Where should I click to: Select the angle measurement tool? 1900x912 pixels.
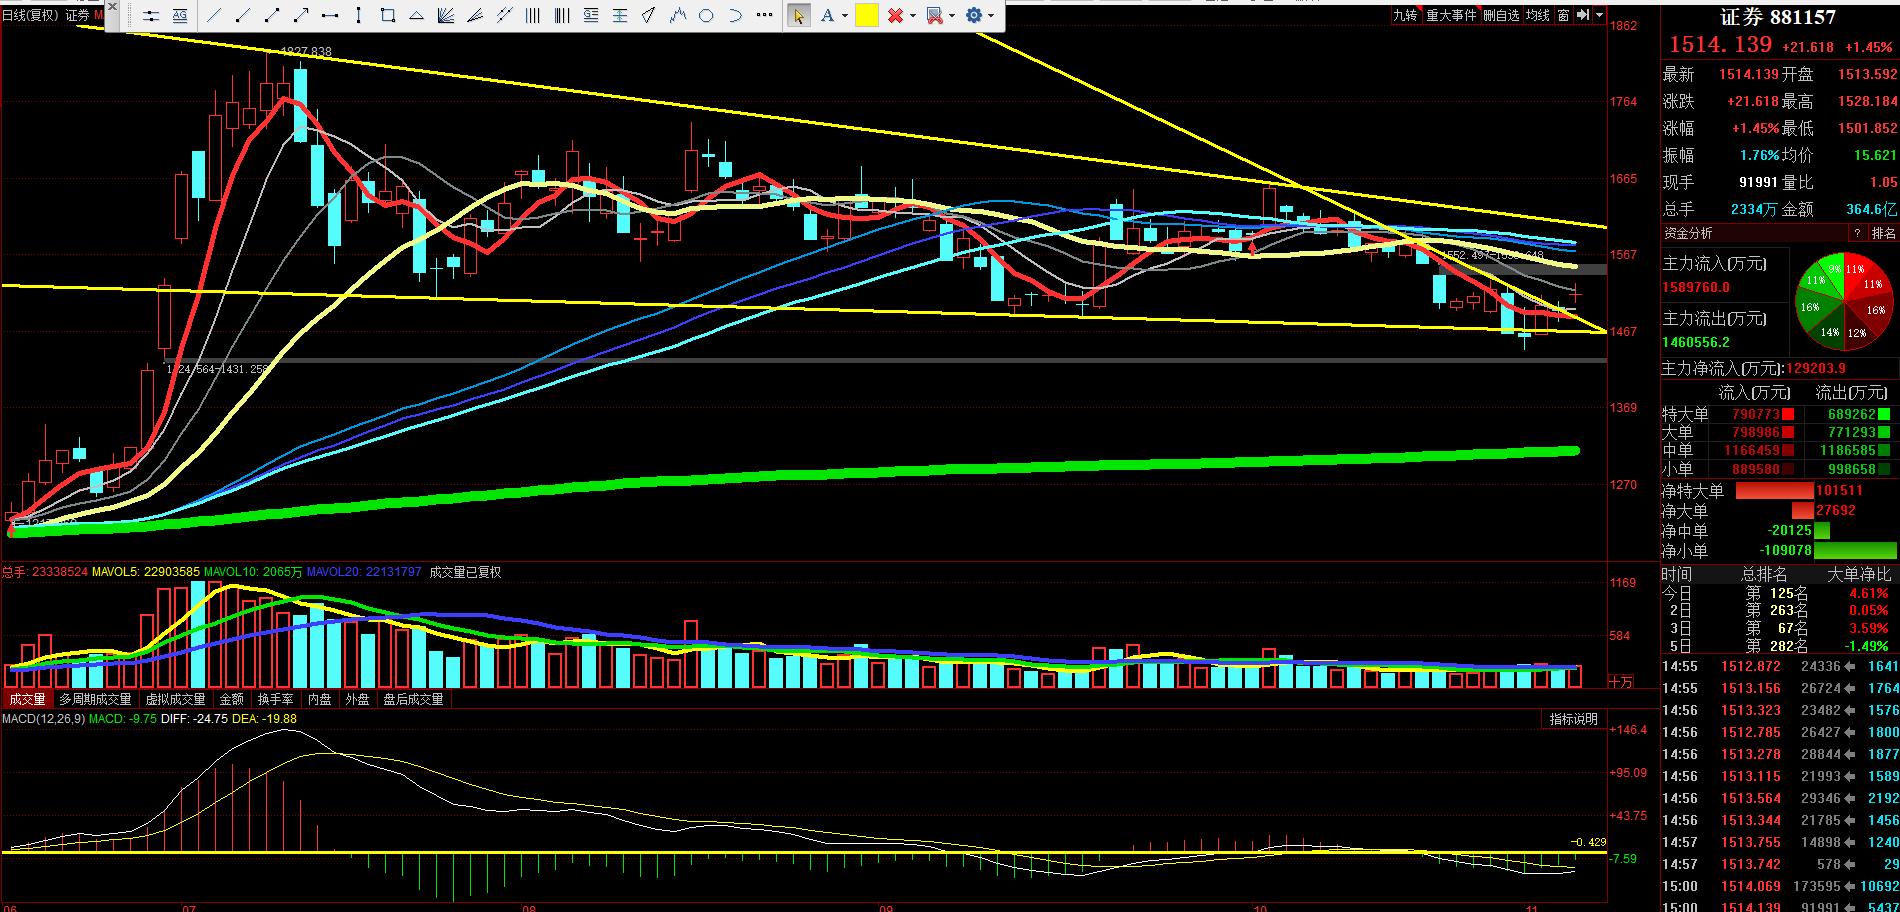pos(648,16)
